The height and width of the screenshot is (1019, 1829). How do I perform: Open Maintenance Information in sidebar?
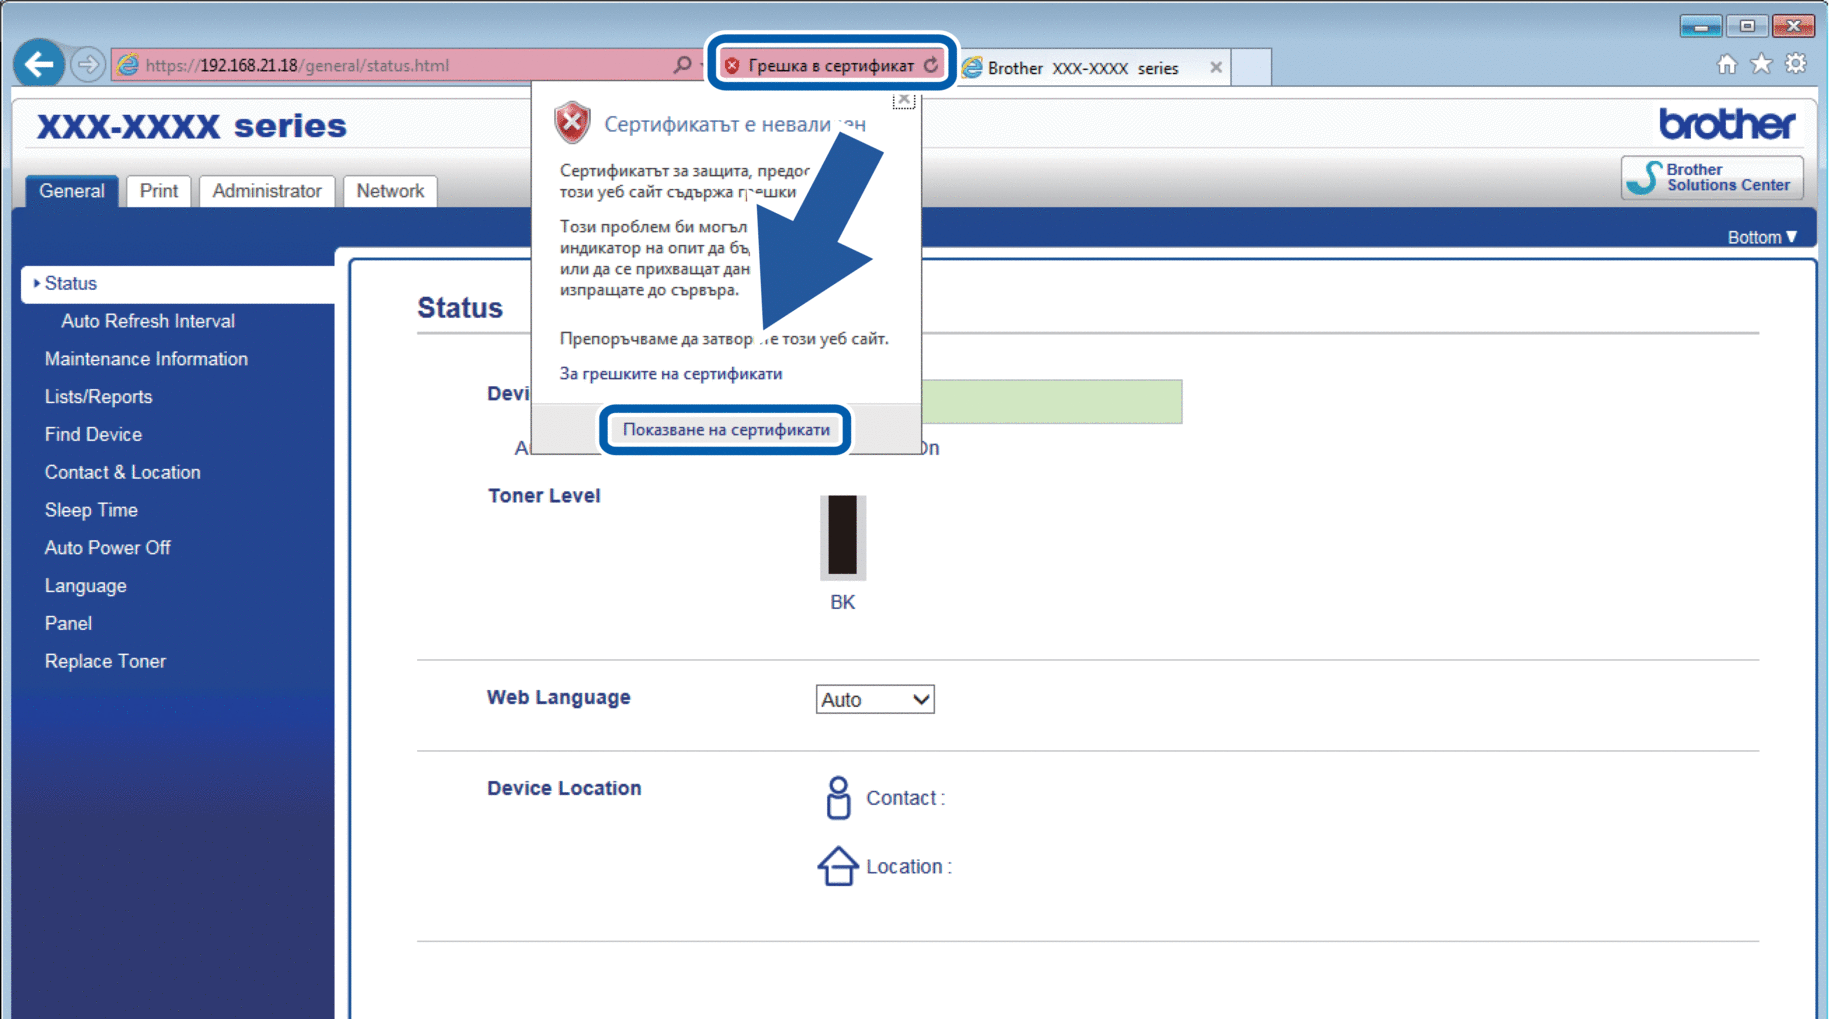click(146, 359)
